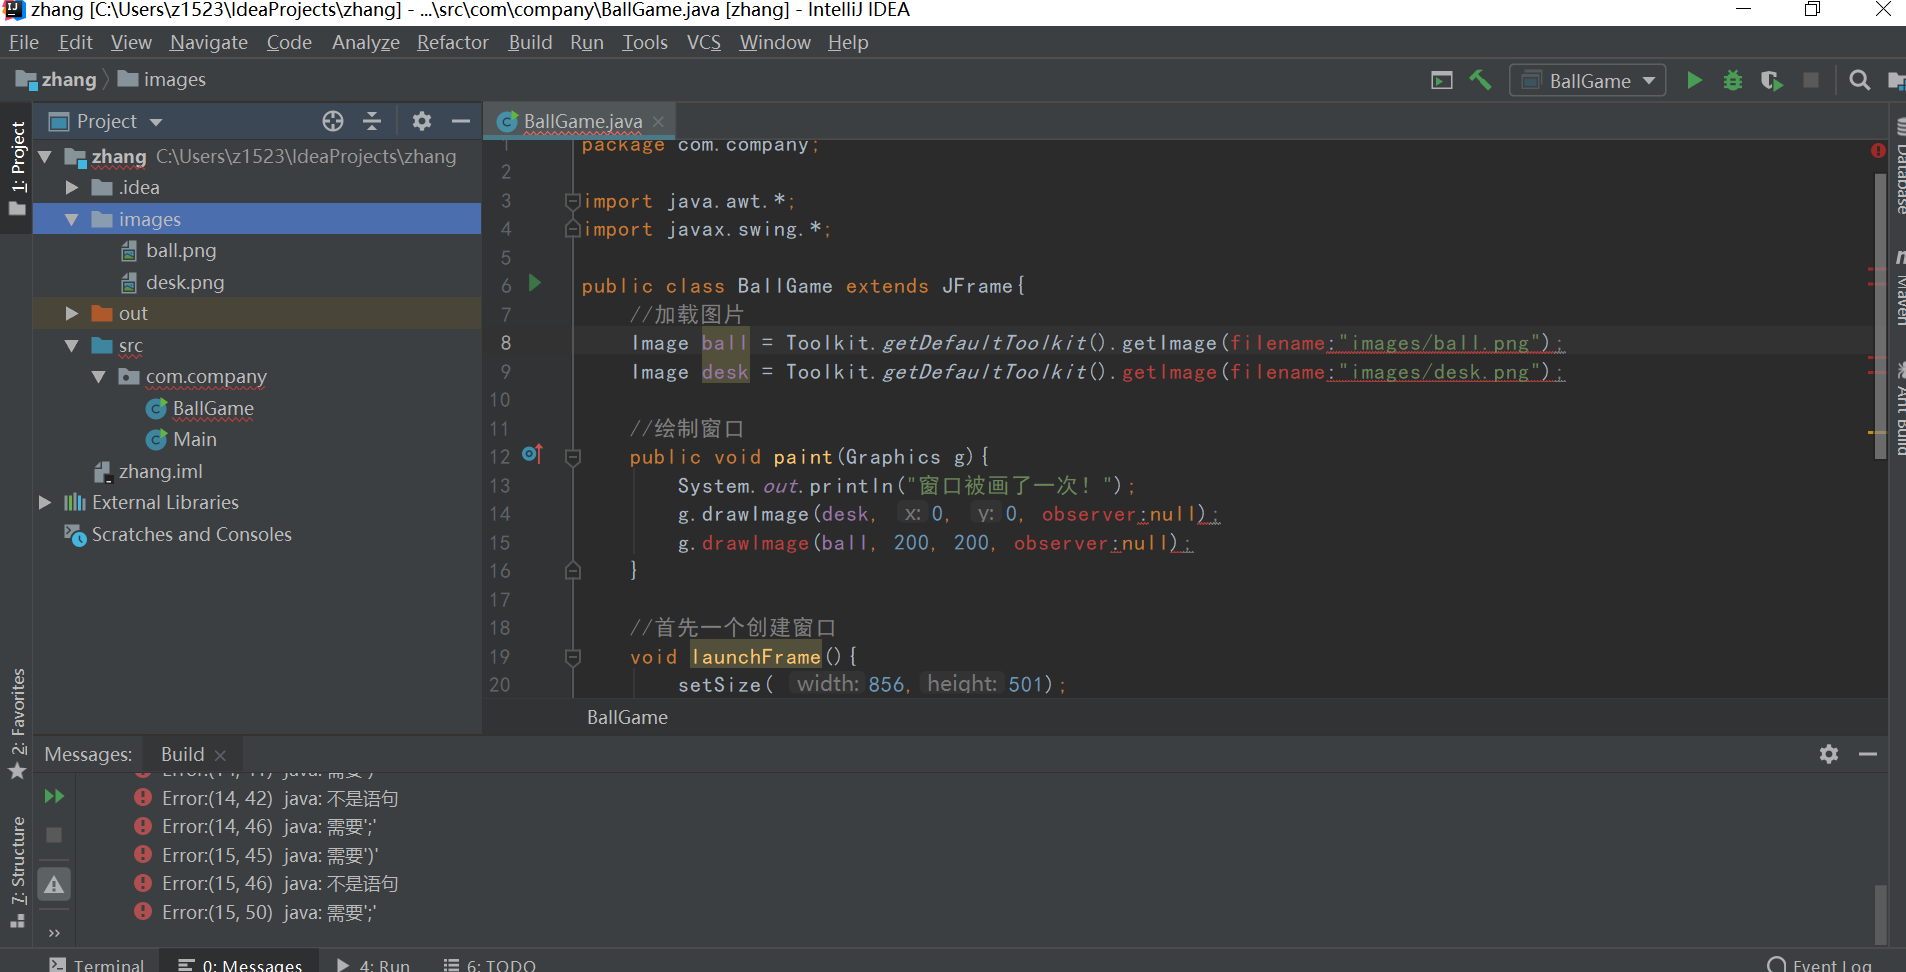Close the BallGame.java editor tab
The width and height of the screenshot is (1906, 972).
pos(658,121)
